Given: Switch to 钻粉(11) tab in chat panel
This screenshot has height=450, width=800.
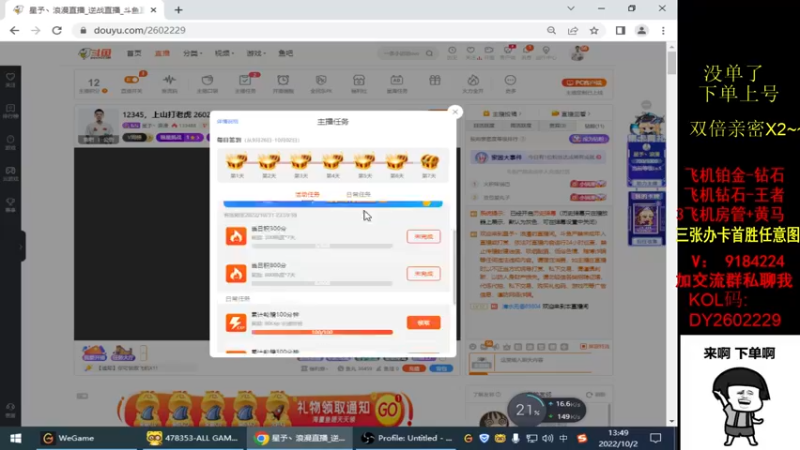Looking at the screenshot, I should point(594,126).
